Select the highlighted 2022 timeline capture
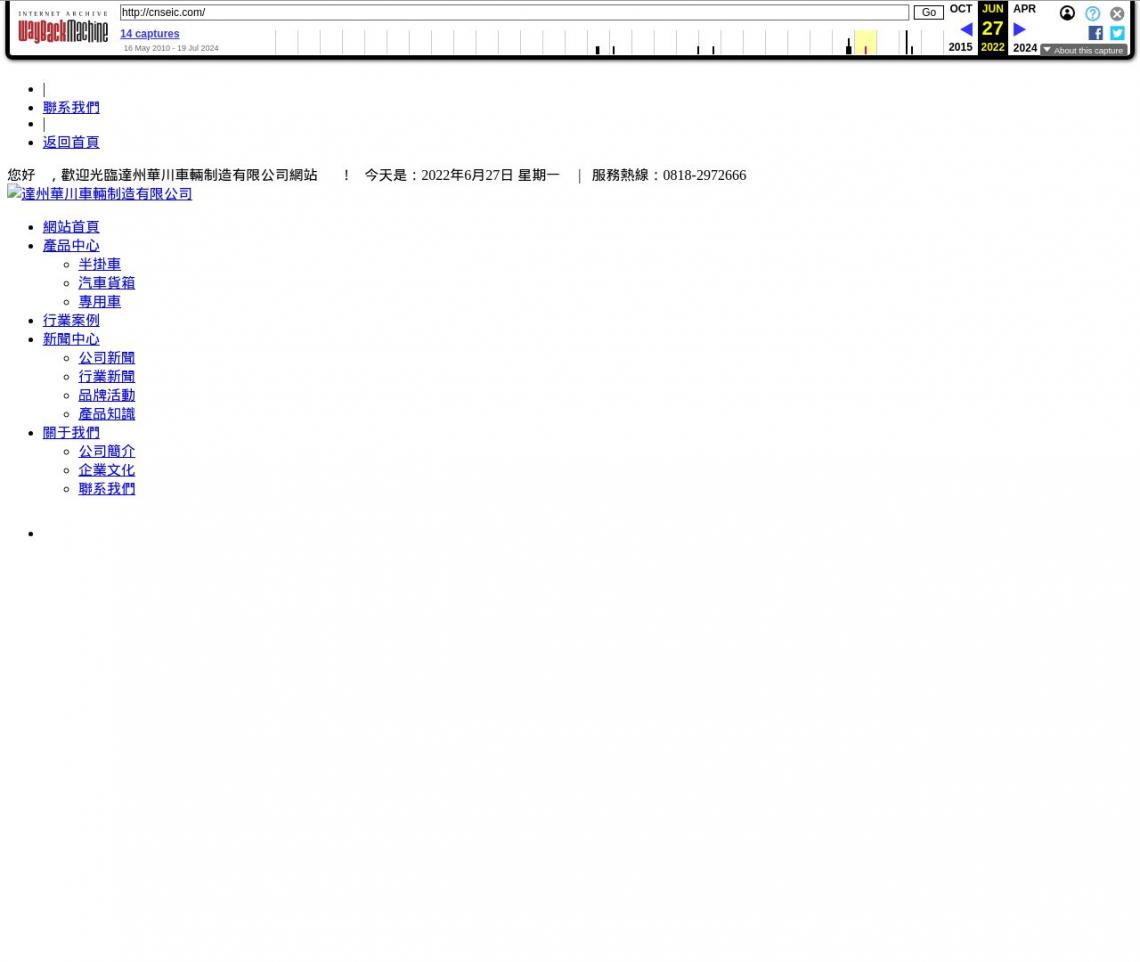Viewport: 1140px width, 962px height. coord(865,45)
